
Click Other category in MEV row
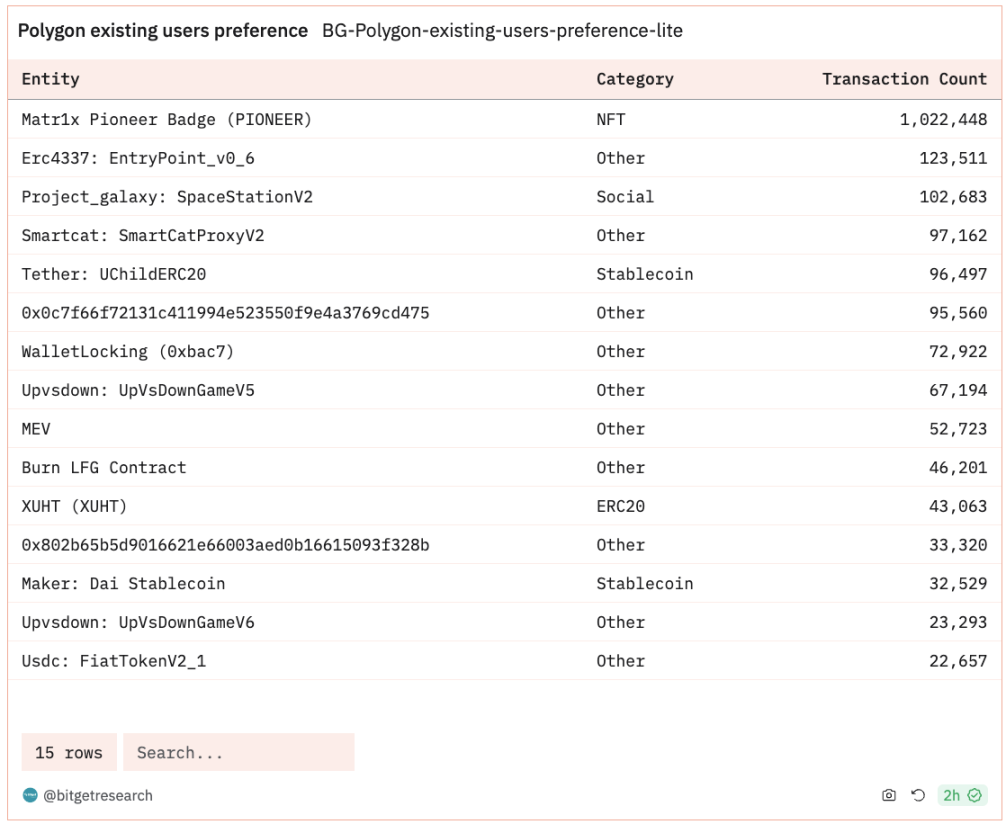(620, 429)
